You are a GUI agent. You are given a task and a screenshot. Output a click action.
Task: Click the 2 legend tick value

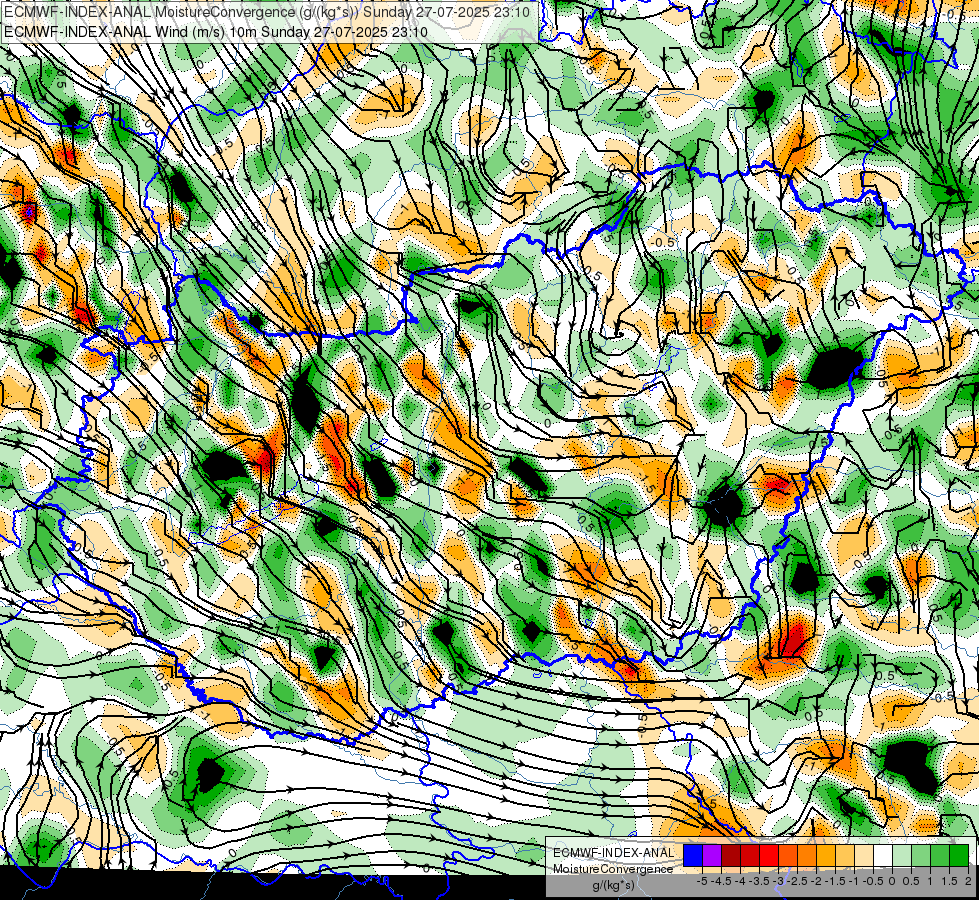pyautogui.click(x=968, y=881)
